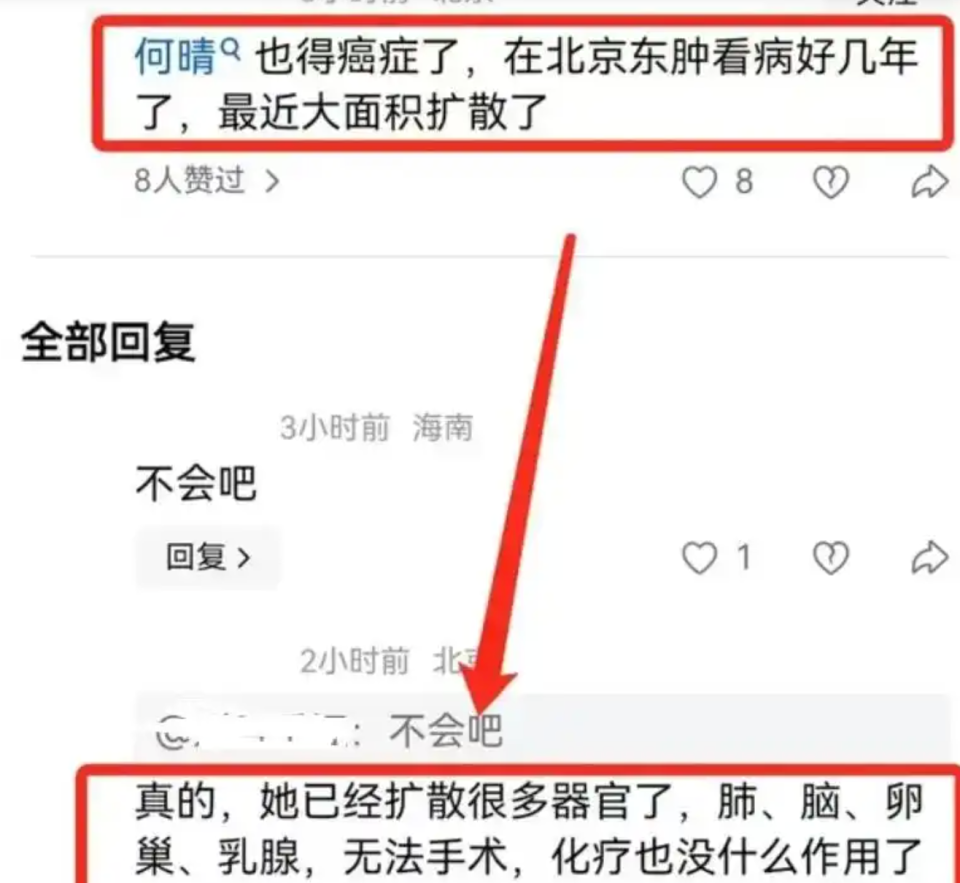Open the quoted @user 不会吧 reference box
The width and height of the screenshot is (960, 883).
542,729
